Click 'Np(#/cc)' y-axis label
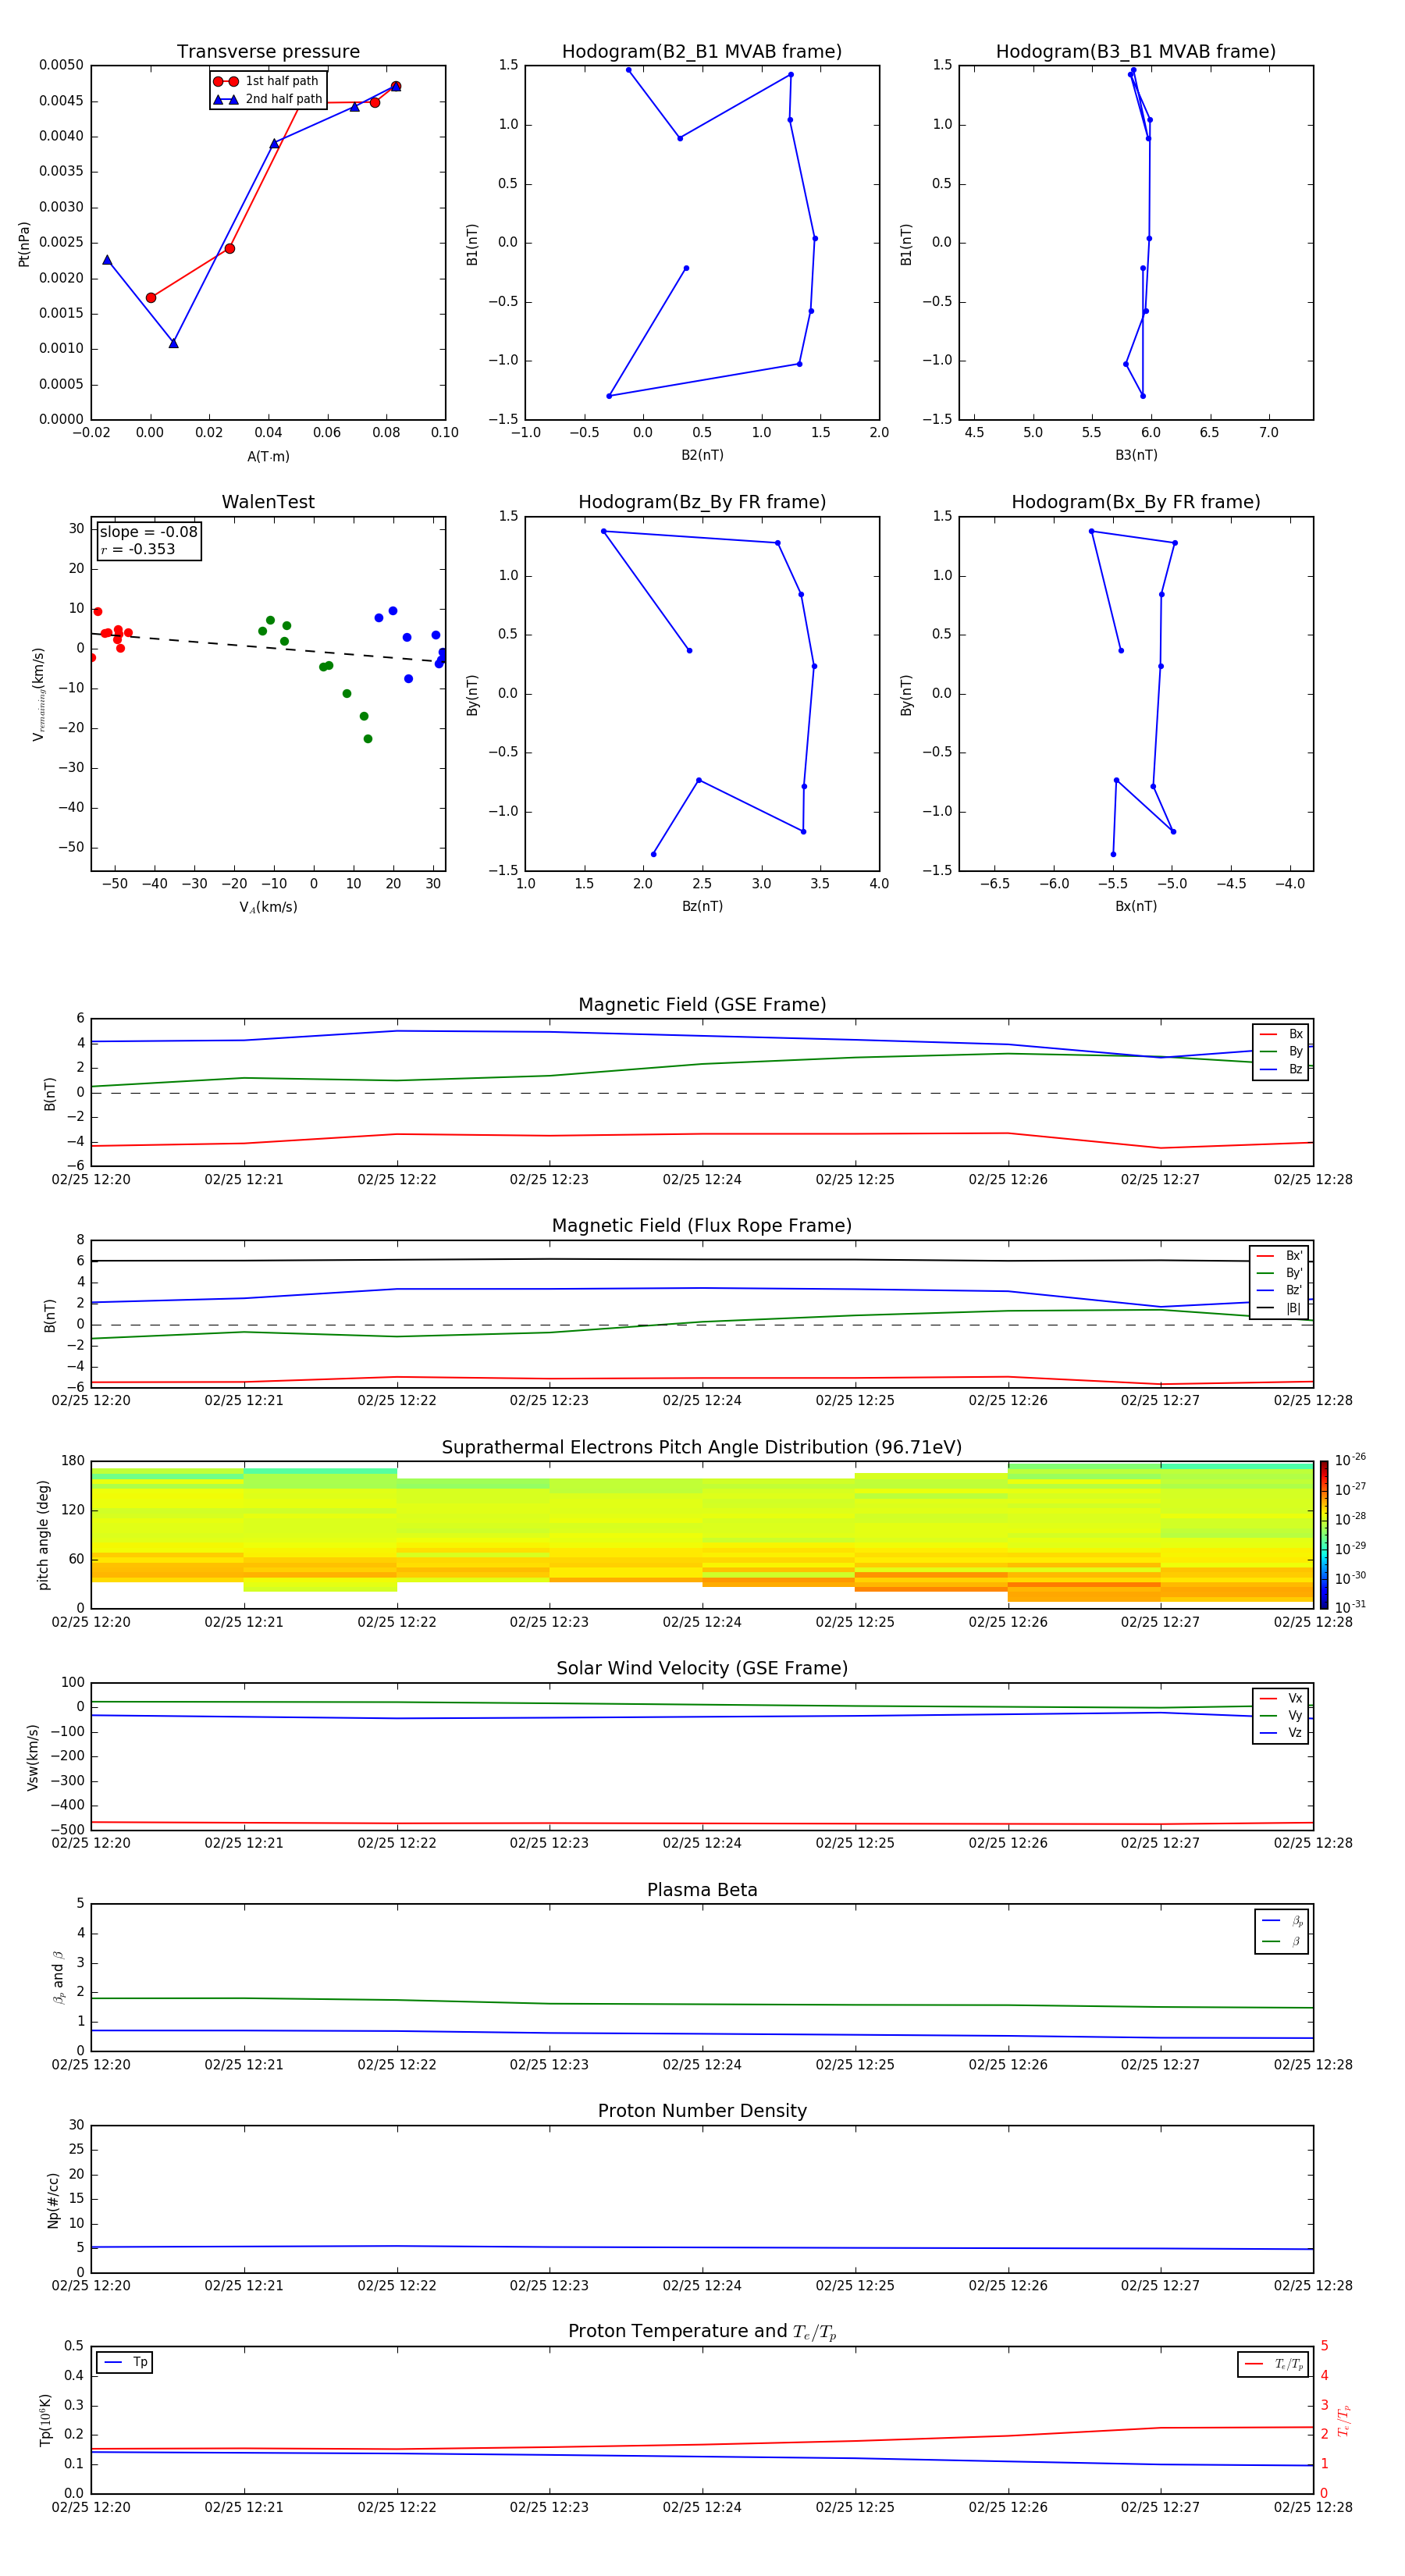 click(x=53, y=2200)
